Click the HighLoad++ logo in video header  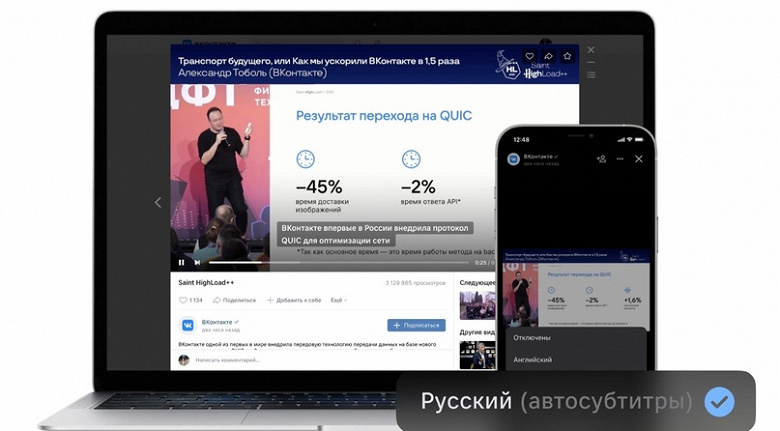point(532,65)
